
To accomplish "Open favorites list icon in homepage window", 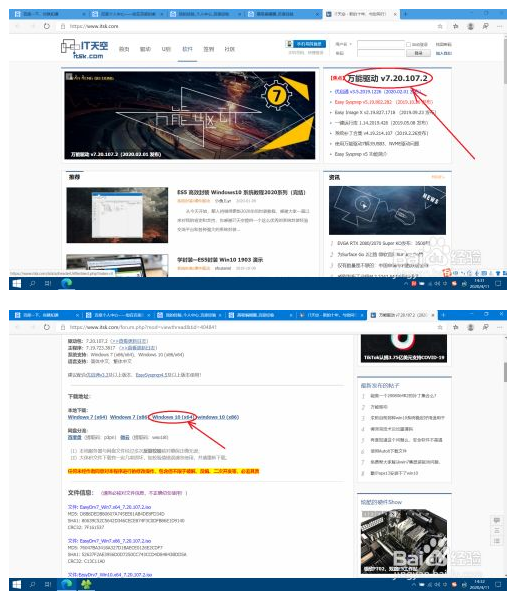I will pos(456,26).
